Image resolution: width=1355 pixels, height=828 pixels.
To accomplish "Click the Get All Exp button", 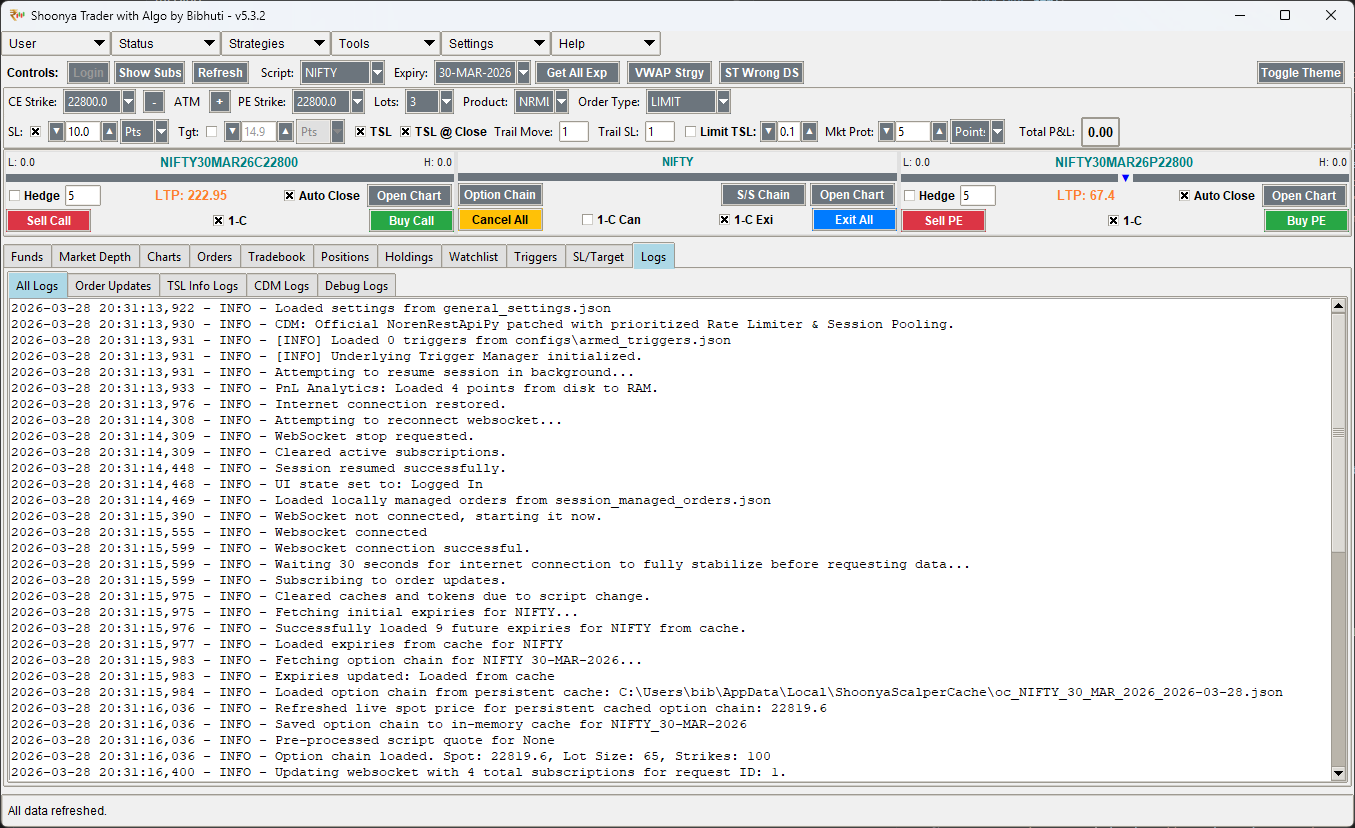I will coord(576,72).
